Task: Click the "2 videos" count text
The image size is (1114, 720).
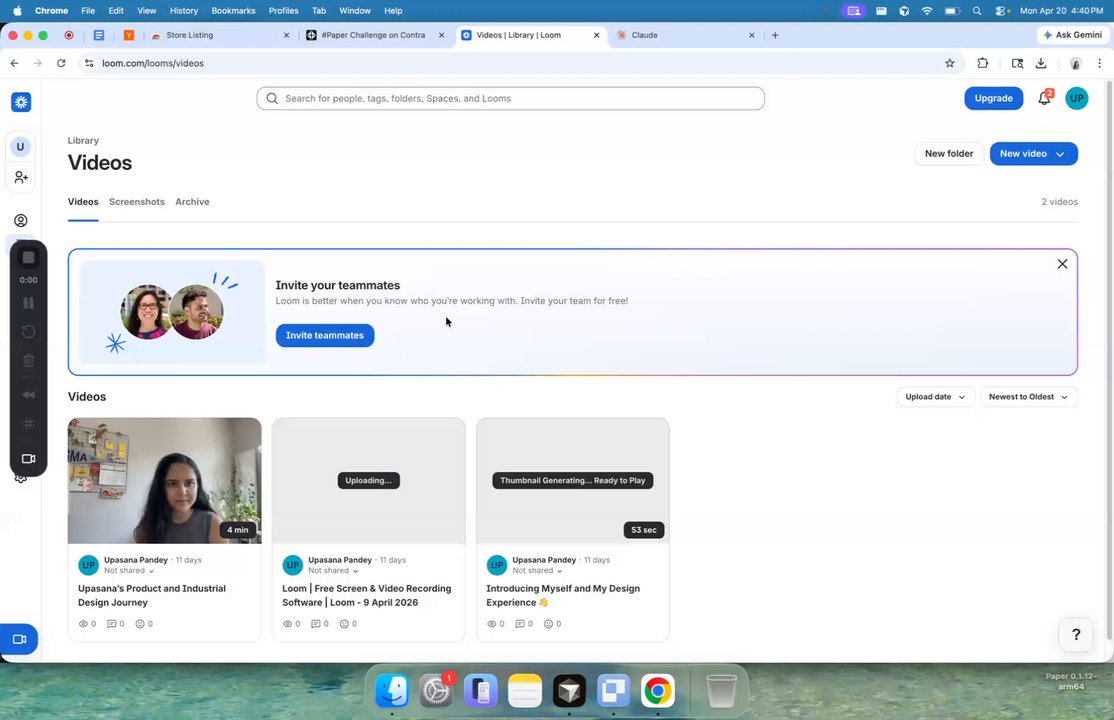Action: (x=1059, y=202)
